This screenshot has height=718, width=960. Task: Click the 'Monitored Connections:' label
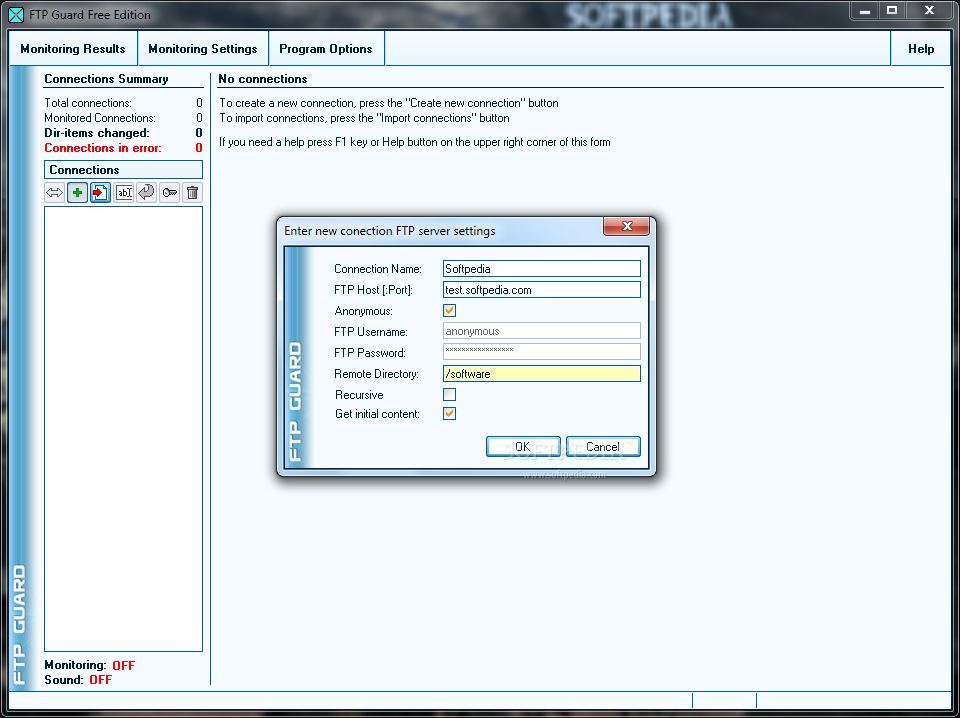pos(100,118)
